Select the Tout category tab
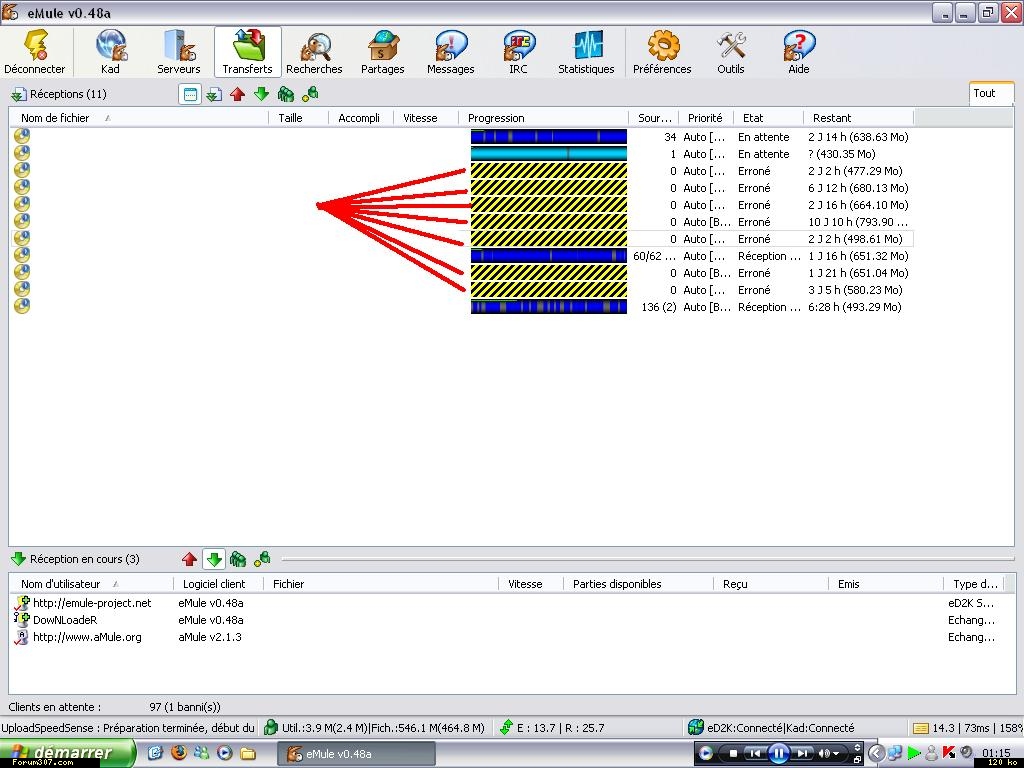The image size is (1024, 768). (990, 93)
